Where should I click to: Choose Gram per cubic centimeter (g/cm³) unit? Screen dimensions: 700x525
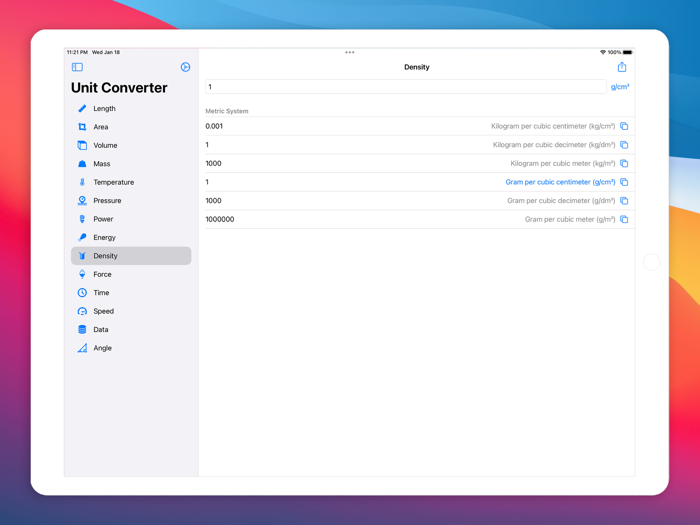click(560, 182)
